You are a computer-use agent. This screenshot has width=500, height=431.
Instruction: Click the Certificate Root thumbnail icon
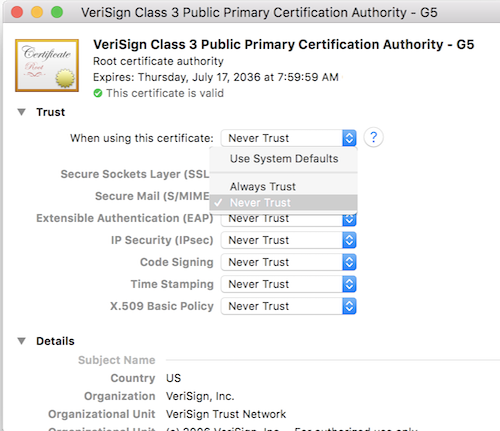click(47, 65)
